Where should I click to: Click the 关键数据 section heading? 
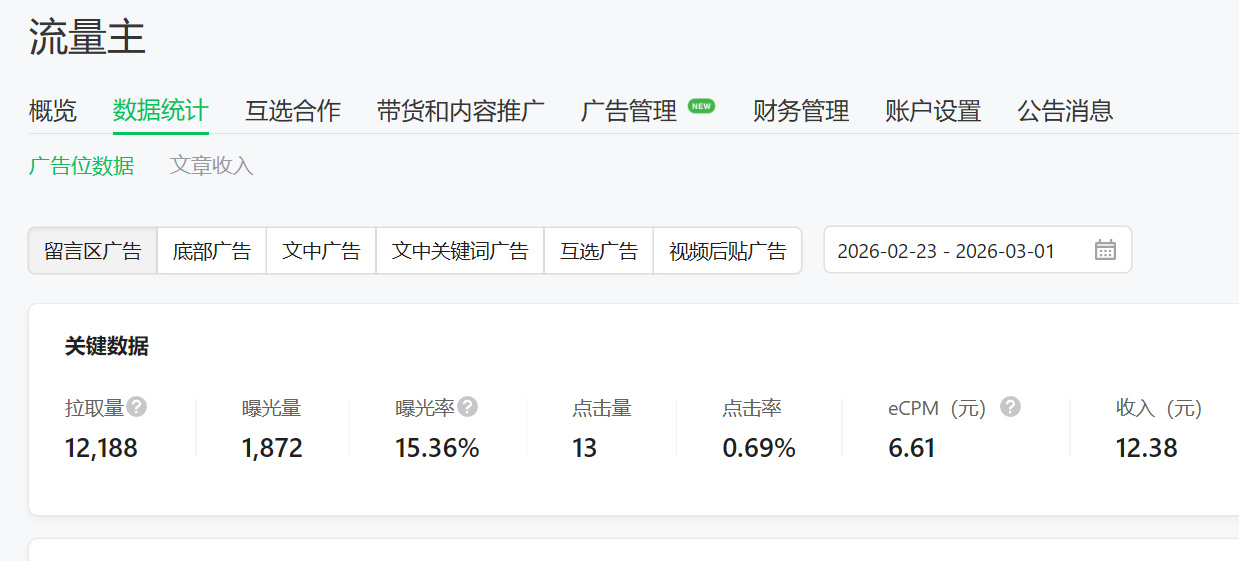coord(107,346)
